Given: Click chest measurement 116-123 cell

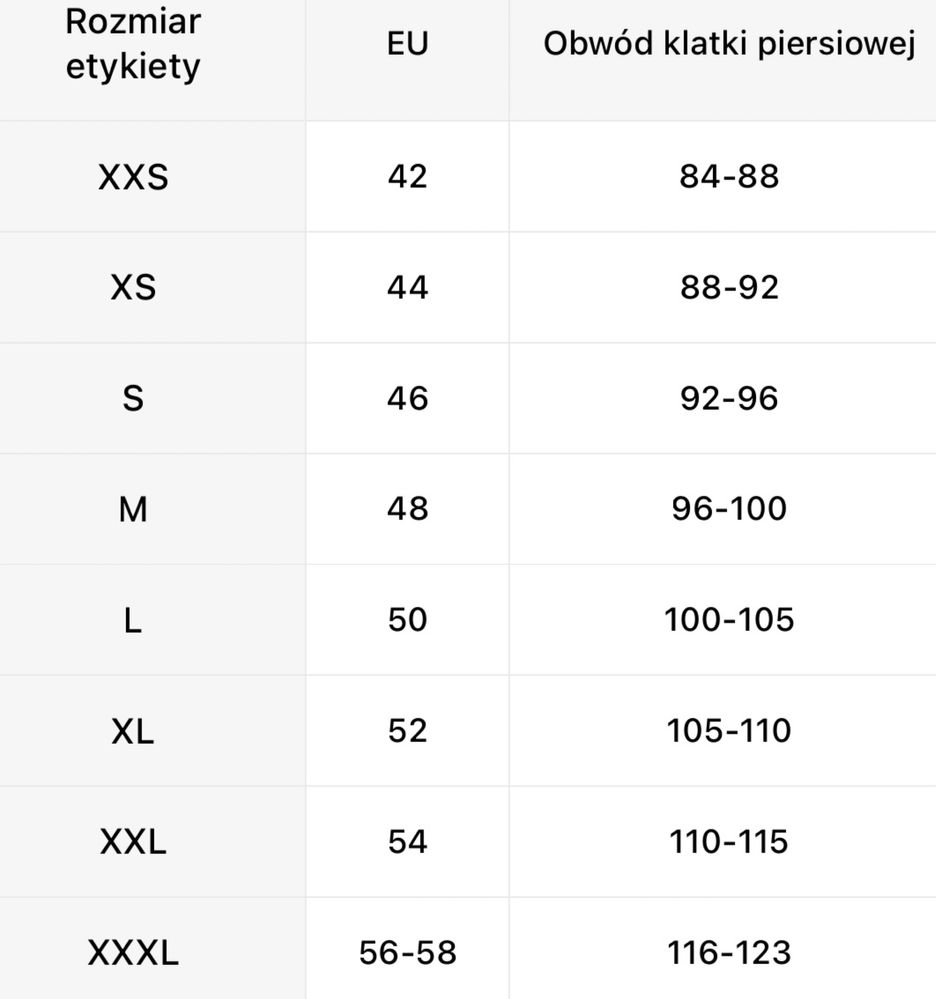Looking at the screenshot, I should click(730, 952).
